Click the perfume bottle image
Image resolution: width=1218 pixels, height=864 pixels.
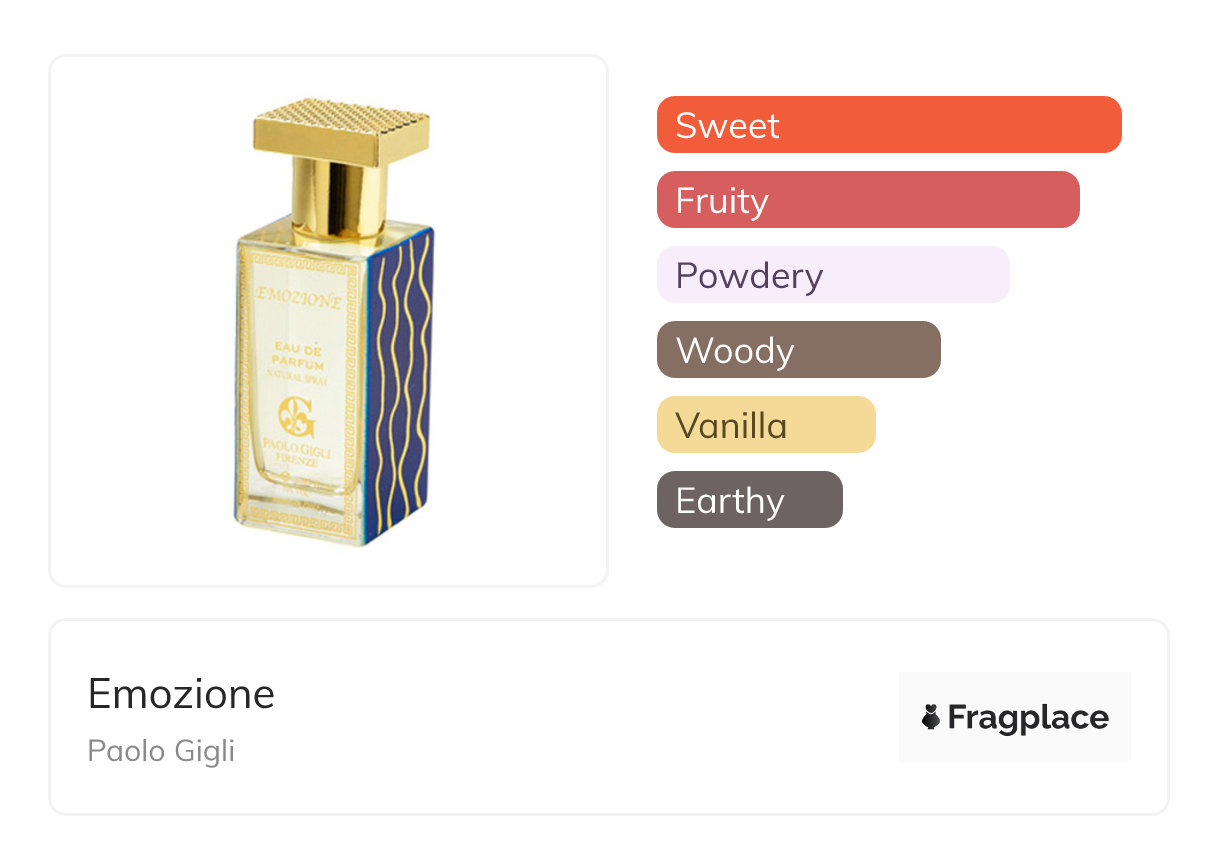[x=334, y=322]
